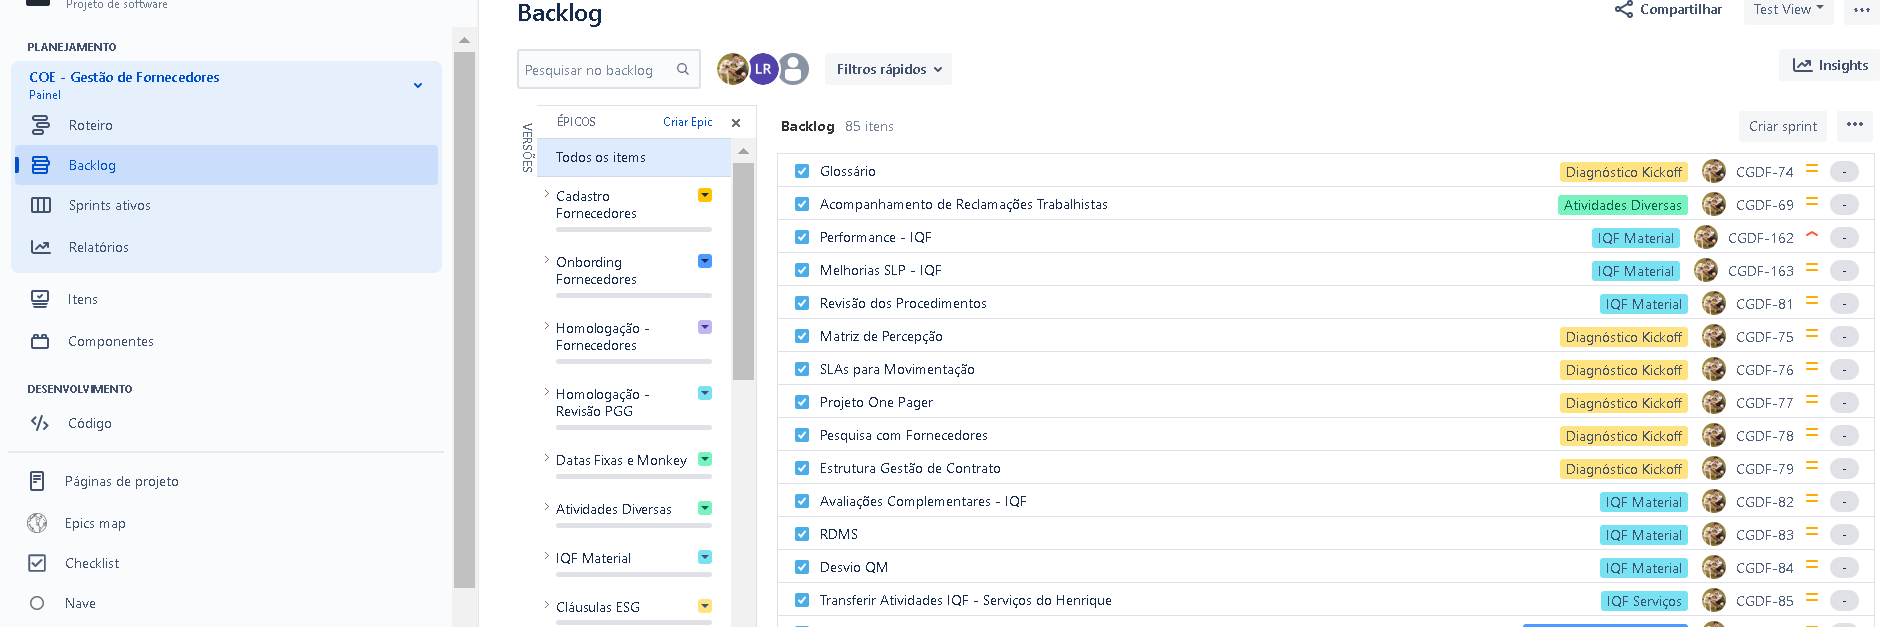Viewport: 1888px width, 627px height.
Task: Click the Epics map globe icon
Action: tap(37, 523)
